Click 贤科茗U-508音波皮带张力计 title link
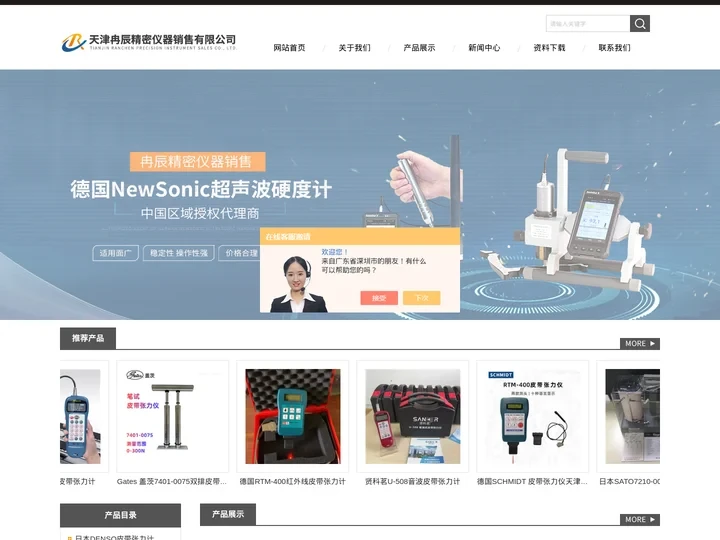720x540 pixels. [x=412, y=481]
